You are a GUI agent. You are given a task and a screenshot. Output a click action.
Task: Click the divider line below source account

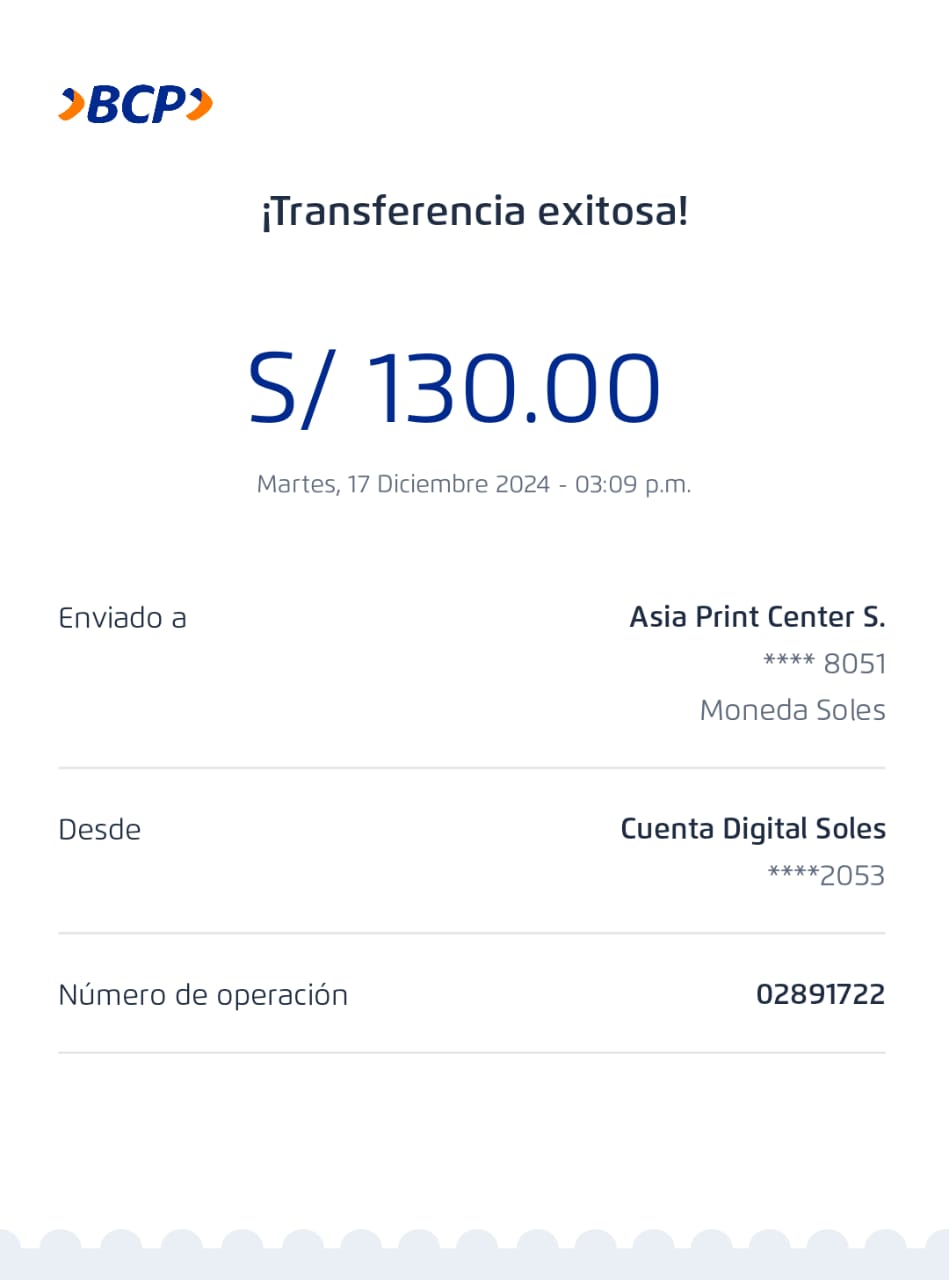point(471,933)
